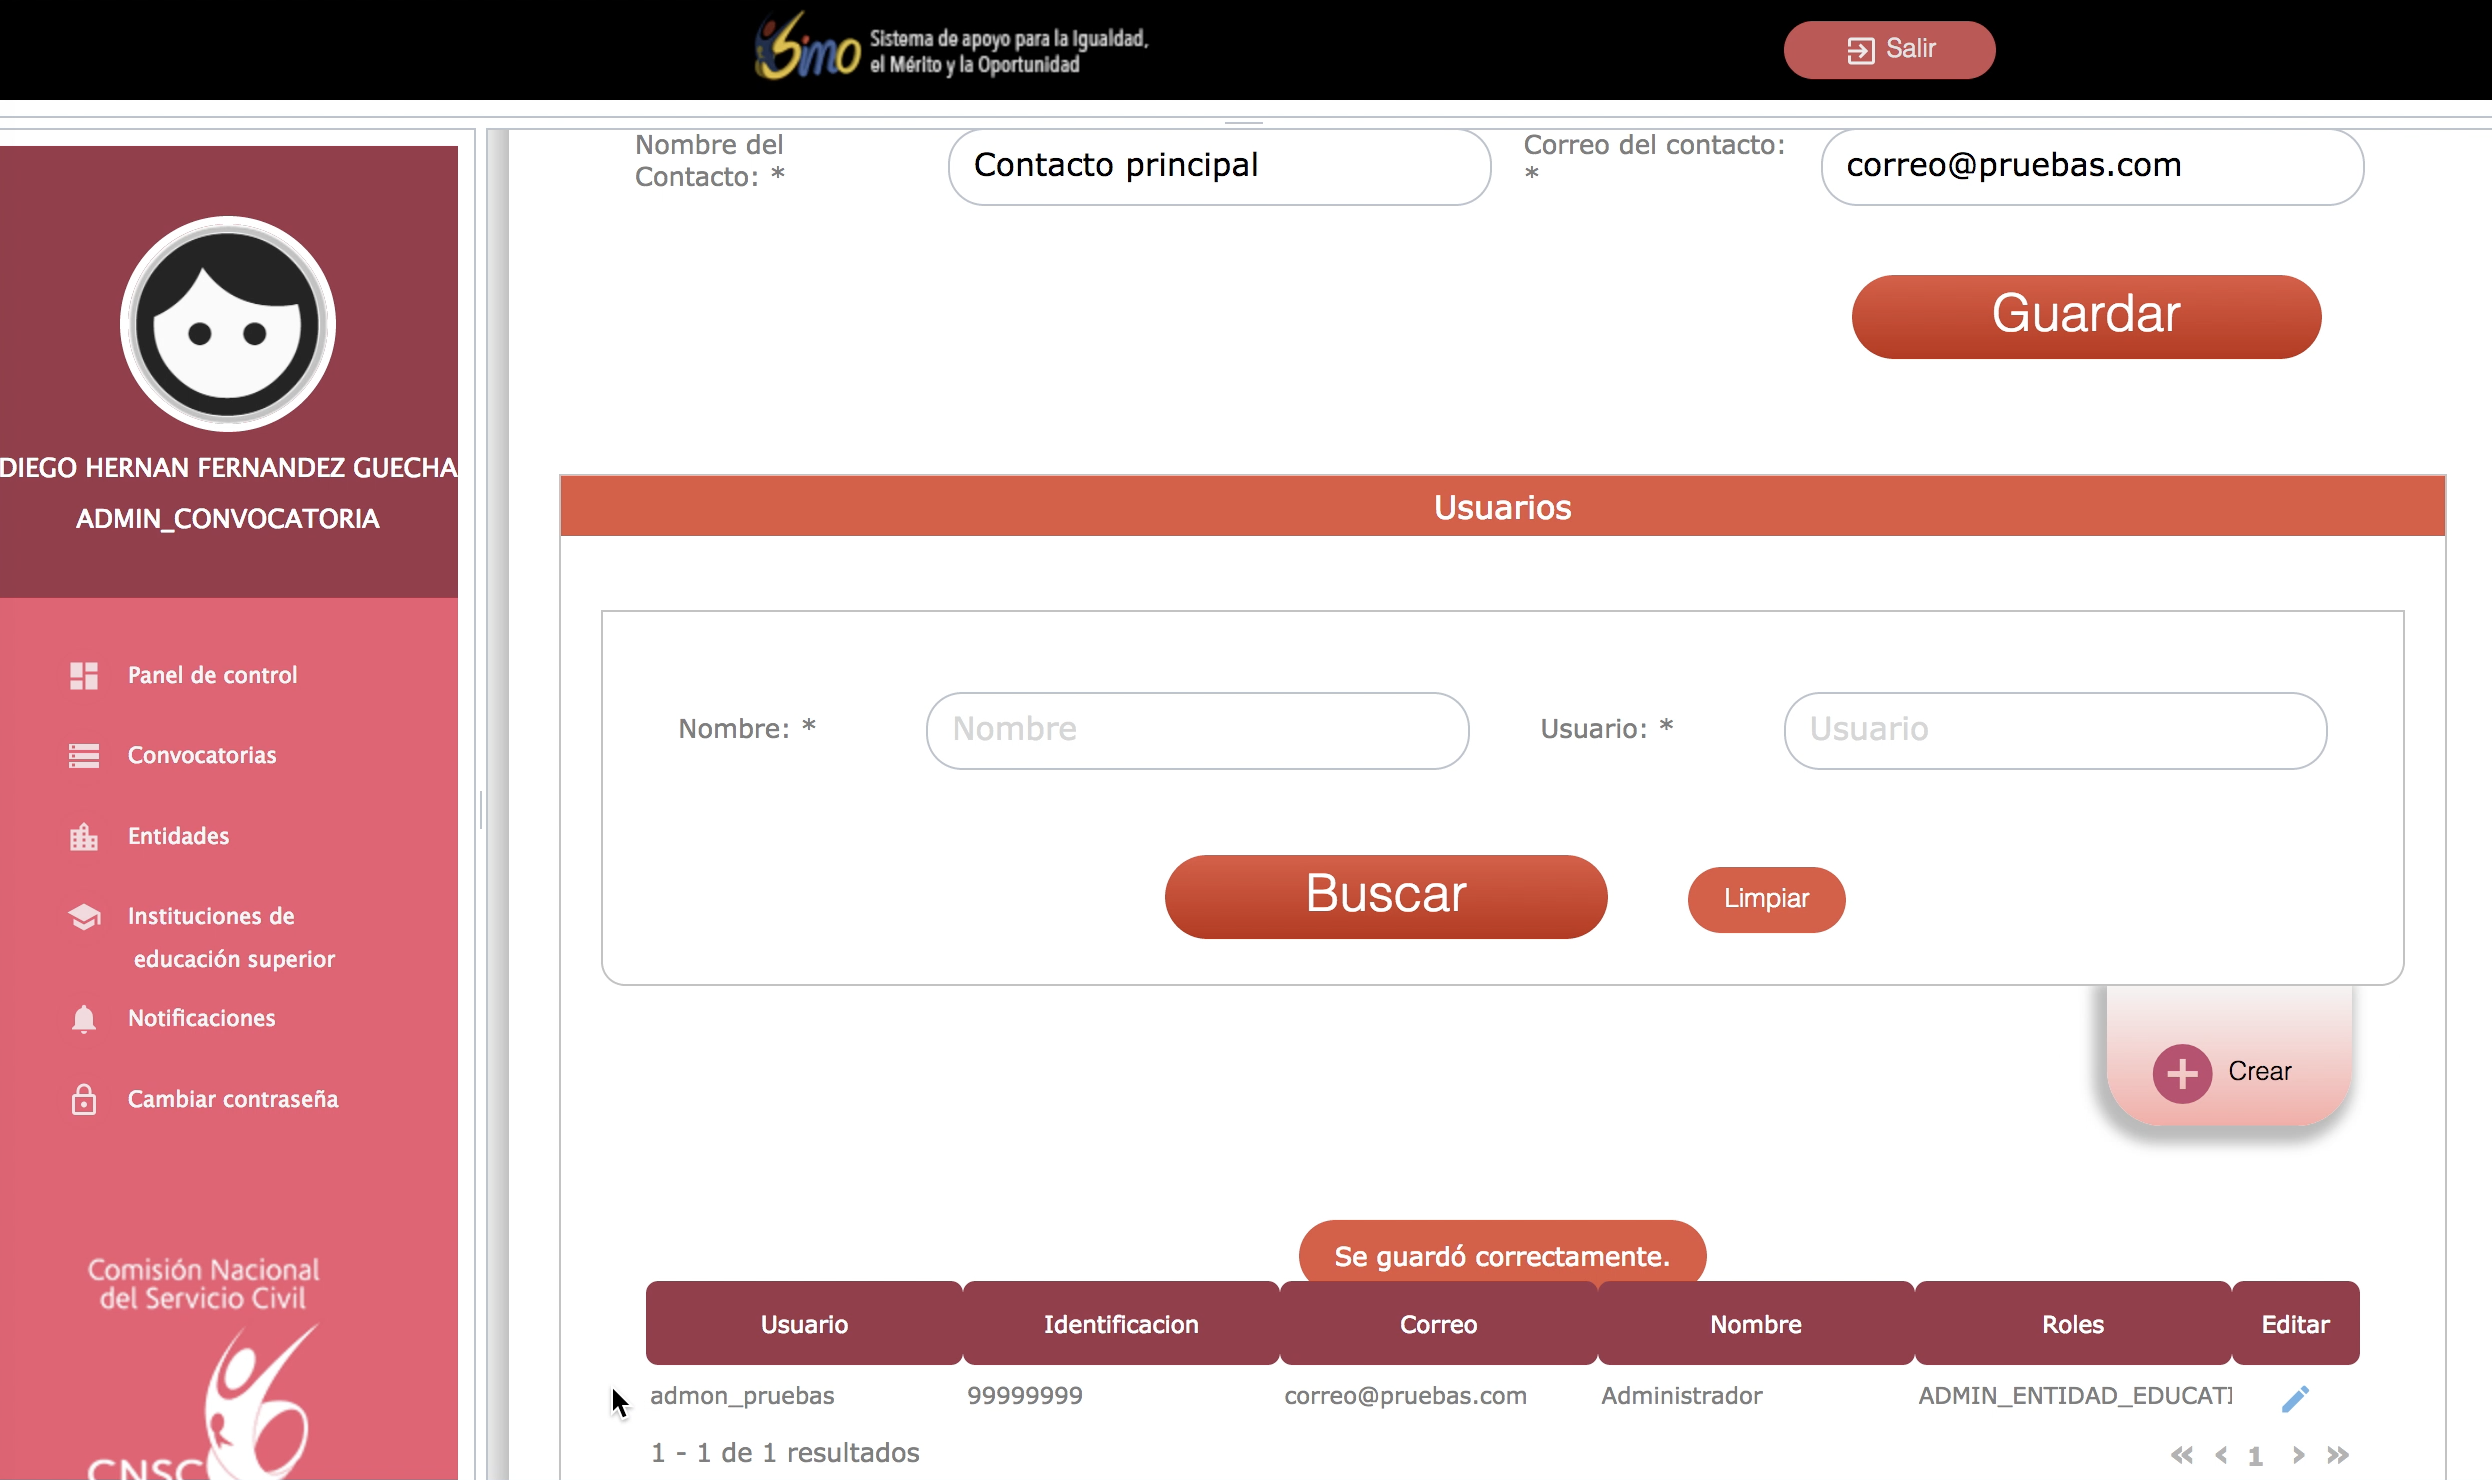Click the Cambiar contraseña padlock icon
The height and width of the screenshot is (1480, 2492).
coord(84,1099)
